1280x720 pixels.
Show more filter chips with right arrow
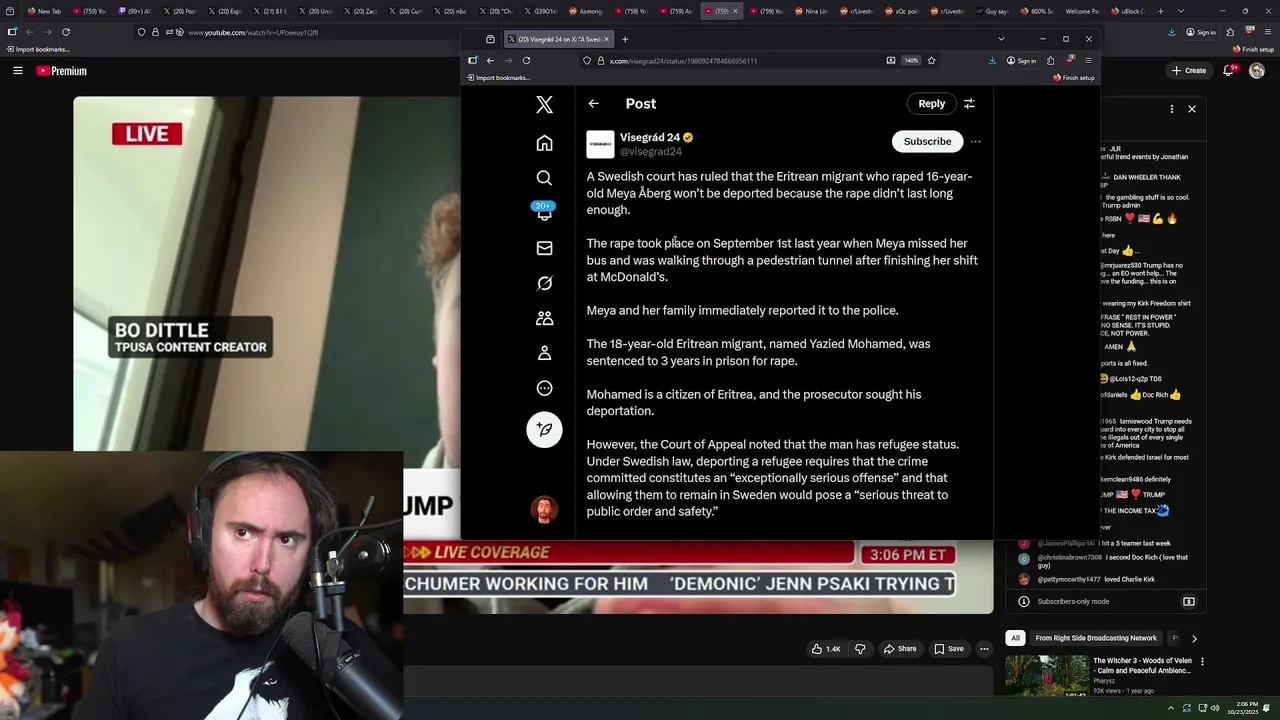(x=1194, y=638)
